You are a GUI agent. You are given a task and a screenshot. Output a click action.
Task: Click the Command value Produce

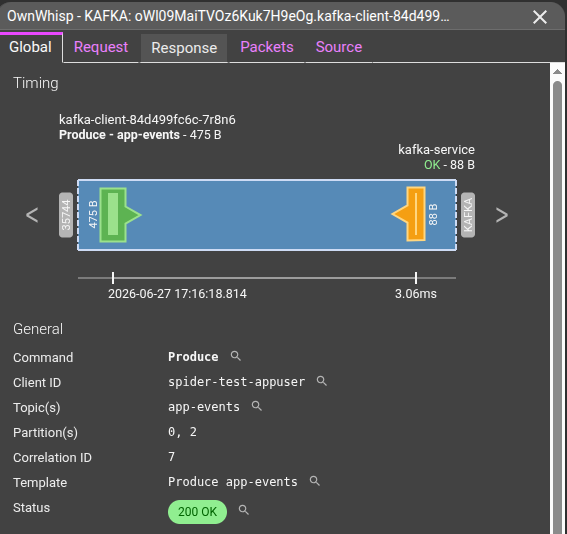pos(193,357)
